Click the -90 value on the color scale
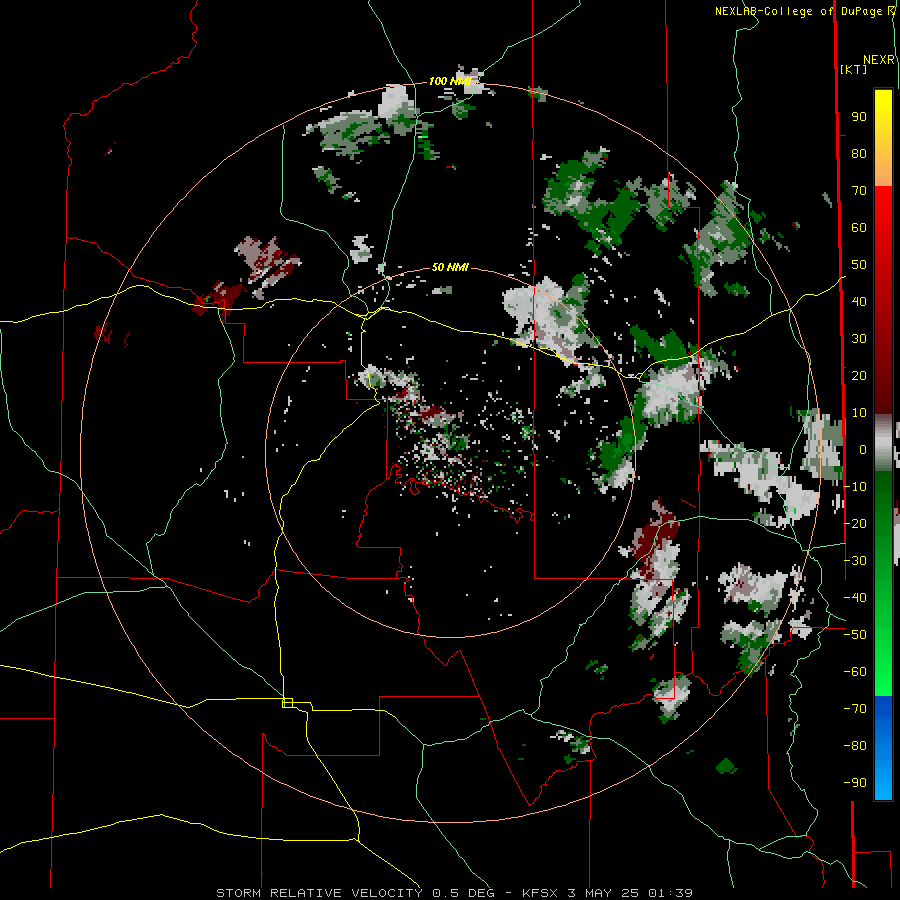The width and height of the screenshot is (900, 900). point(855,783)
